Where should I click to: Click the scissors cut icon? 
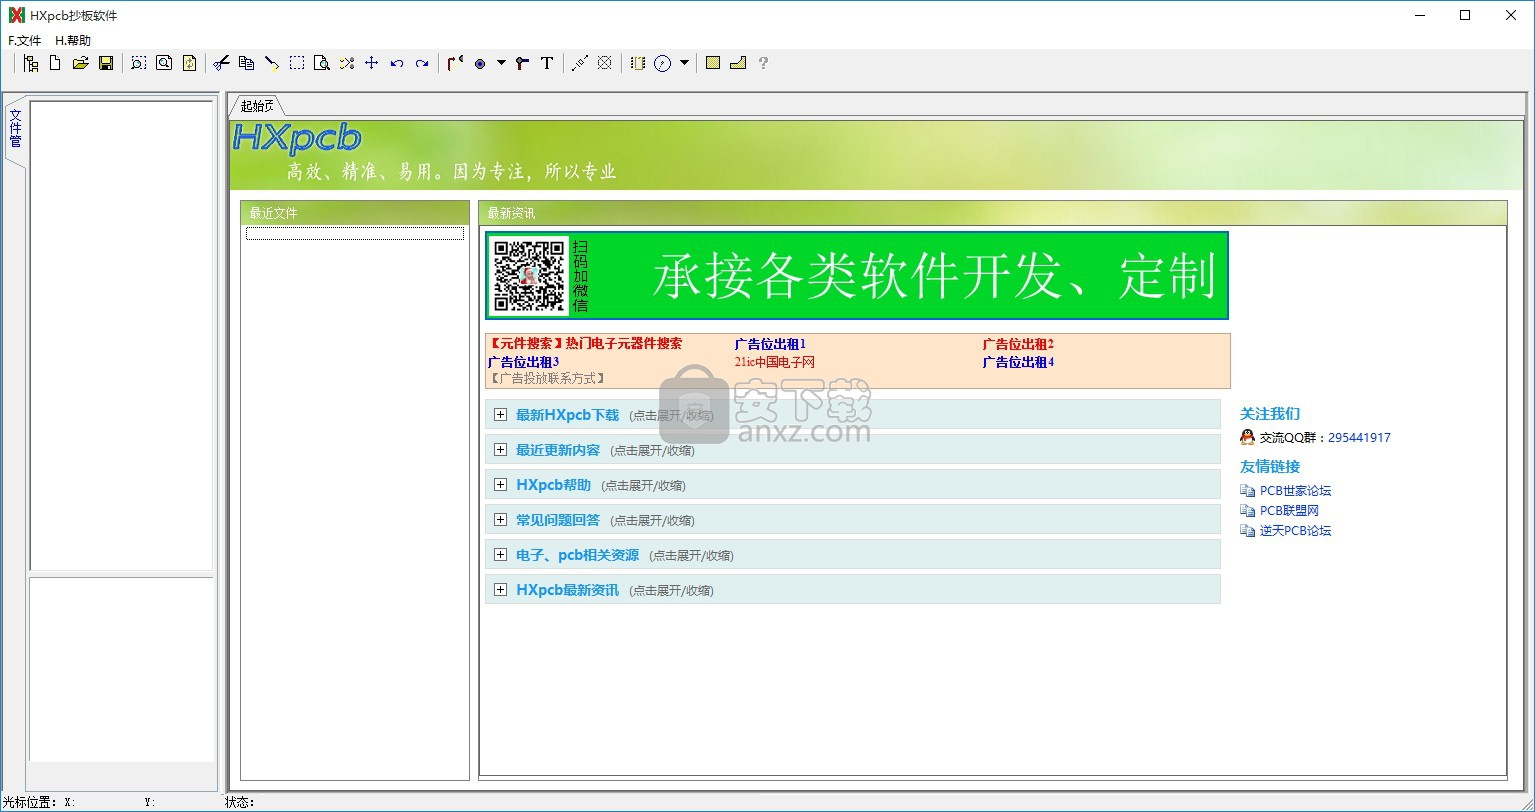221,63
